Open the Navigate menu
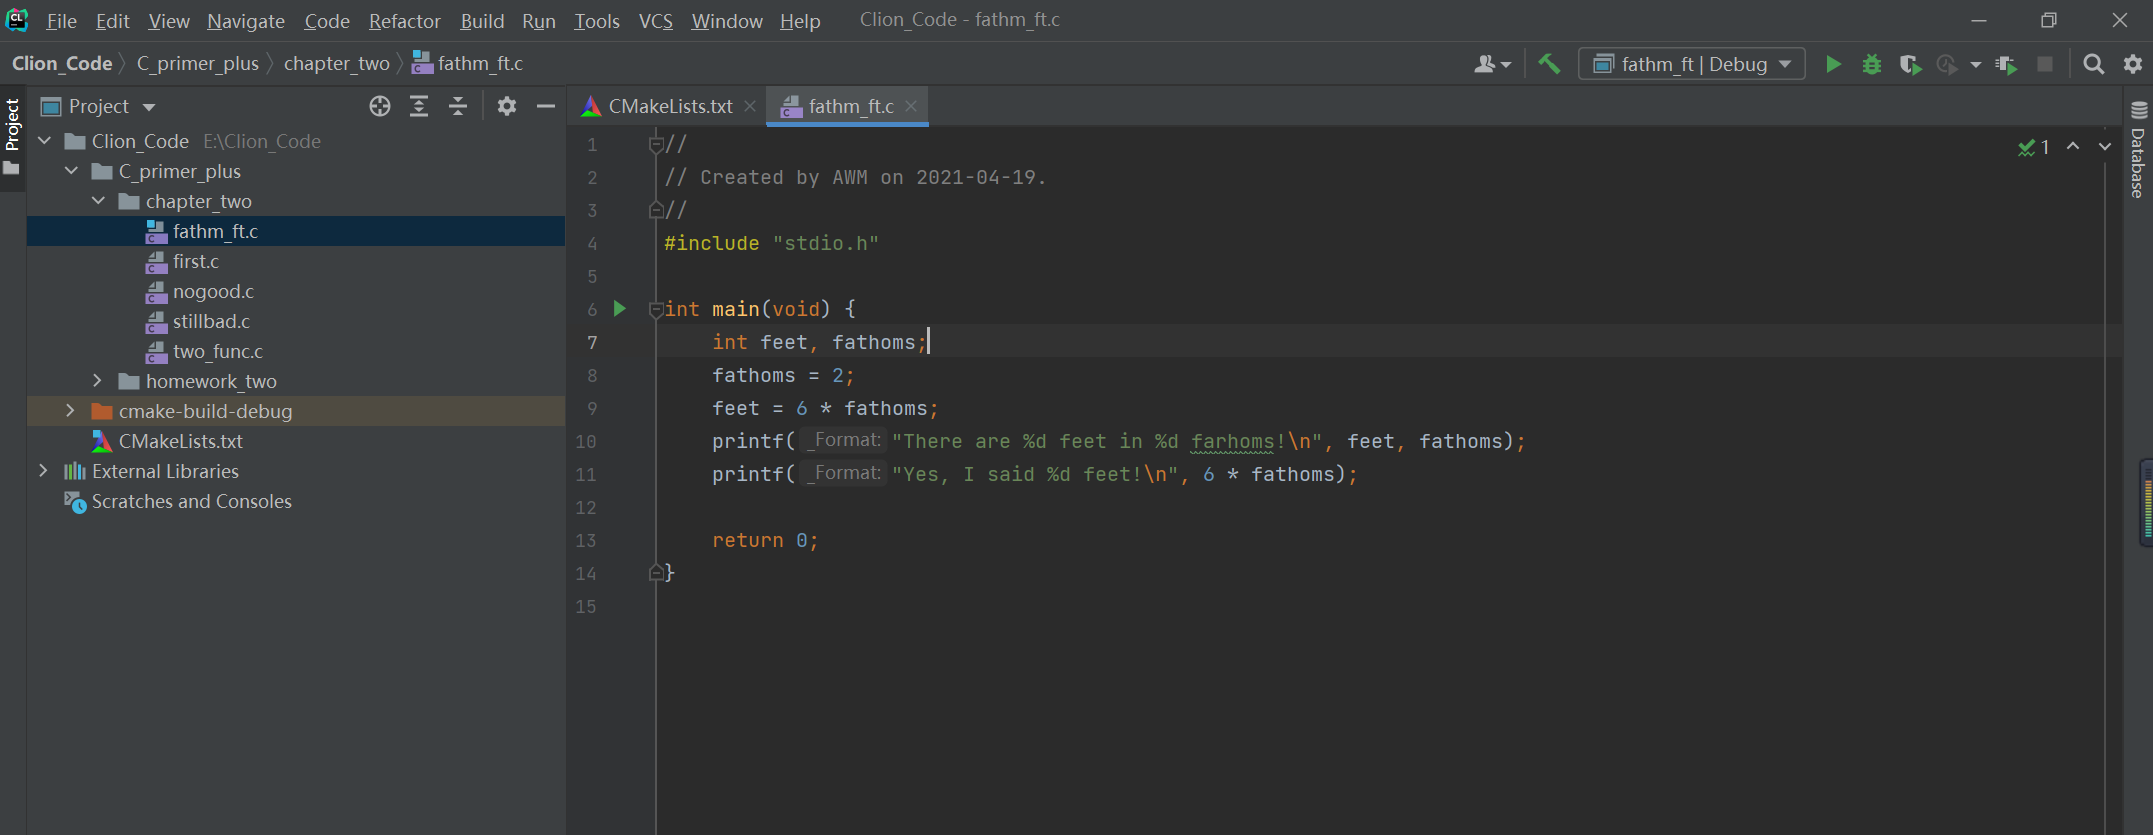 pyautogui.click(x=246, y=21)
